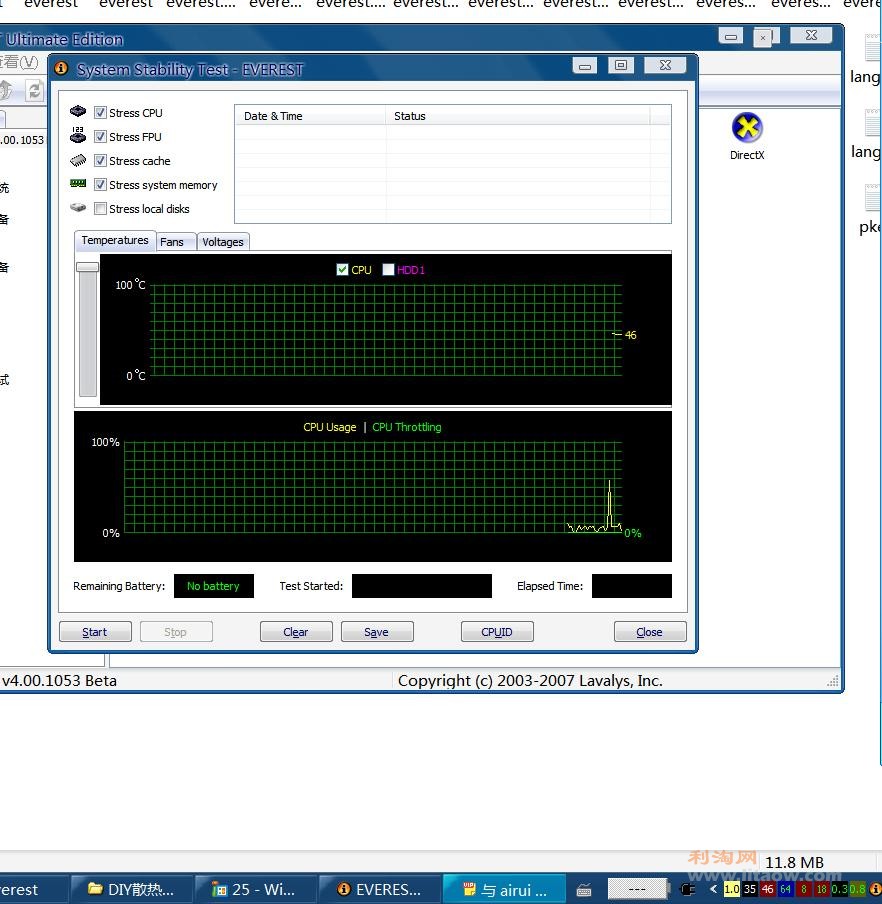Minimize the System Stability Test window
Viewport: 882px width, 904px height.
point(585,66)
